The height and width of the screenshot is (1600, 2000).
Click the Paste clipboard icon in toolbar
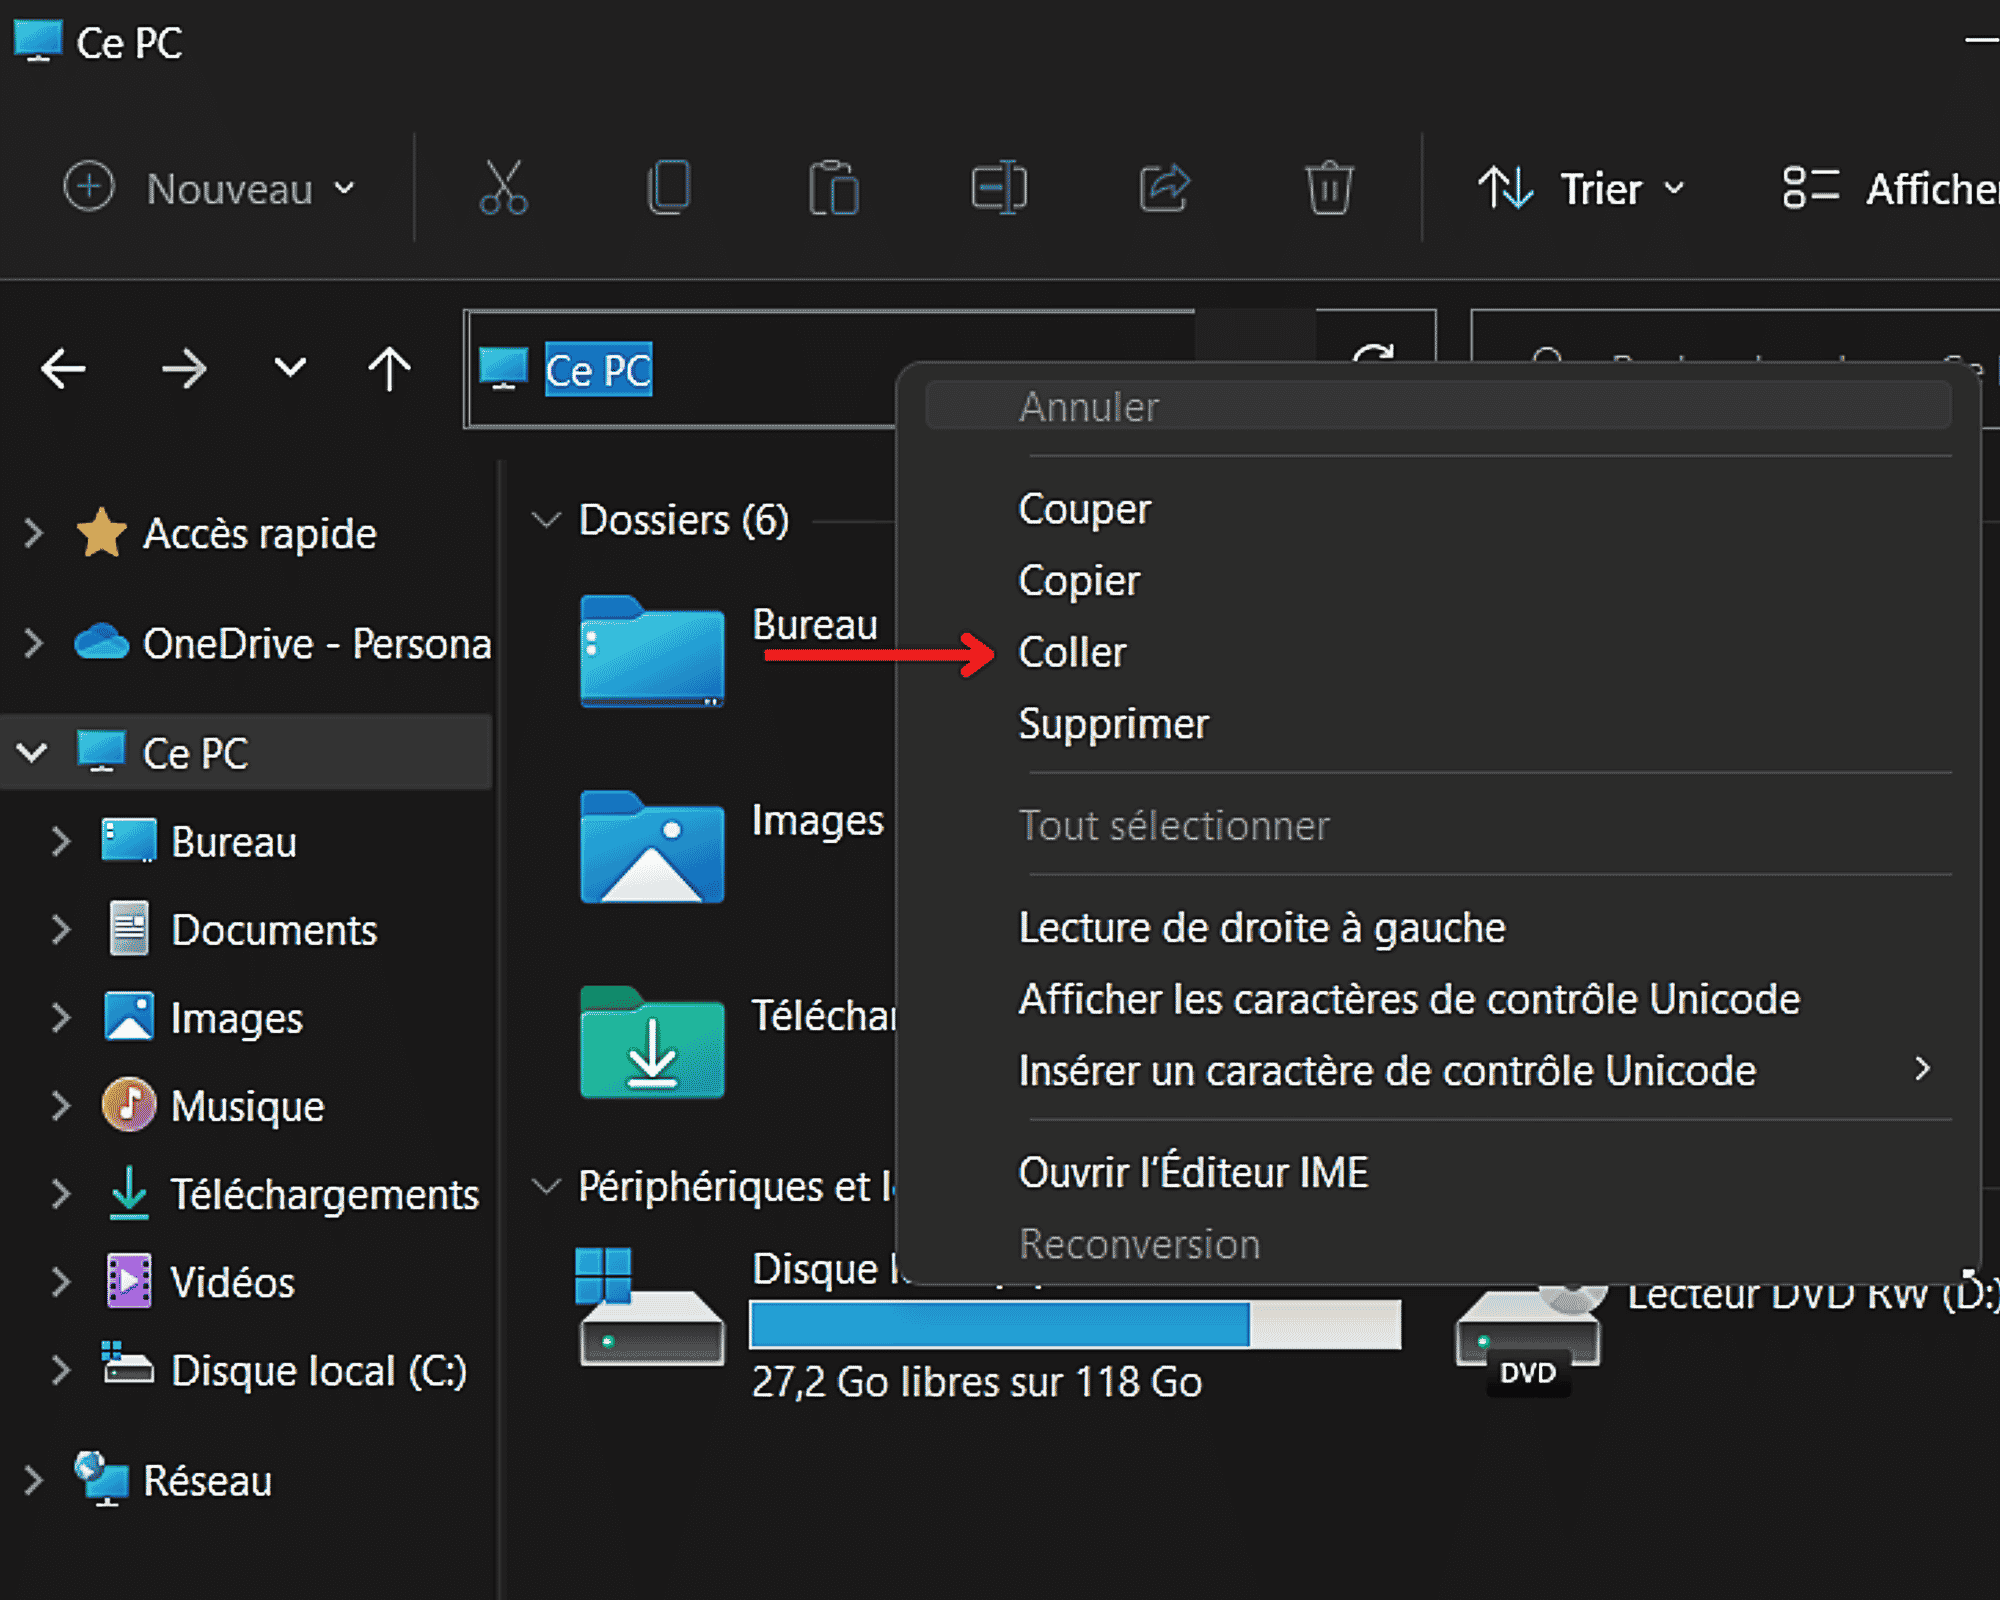tap(834, 188)
